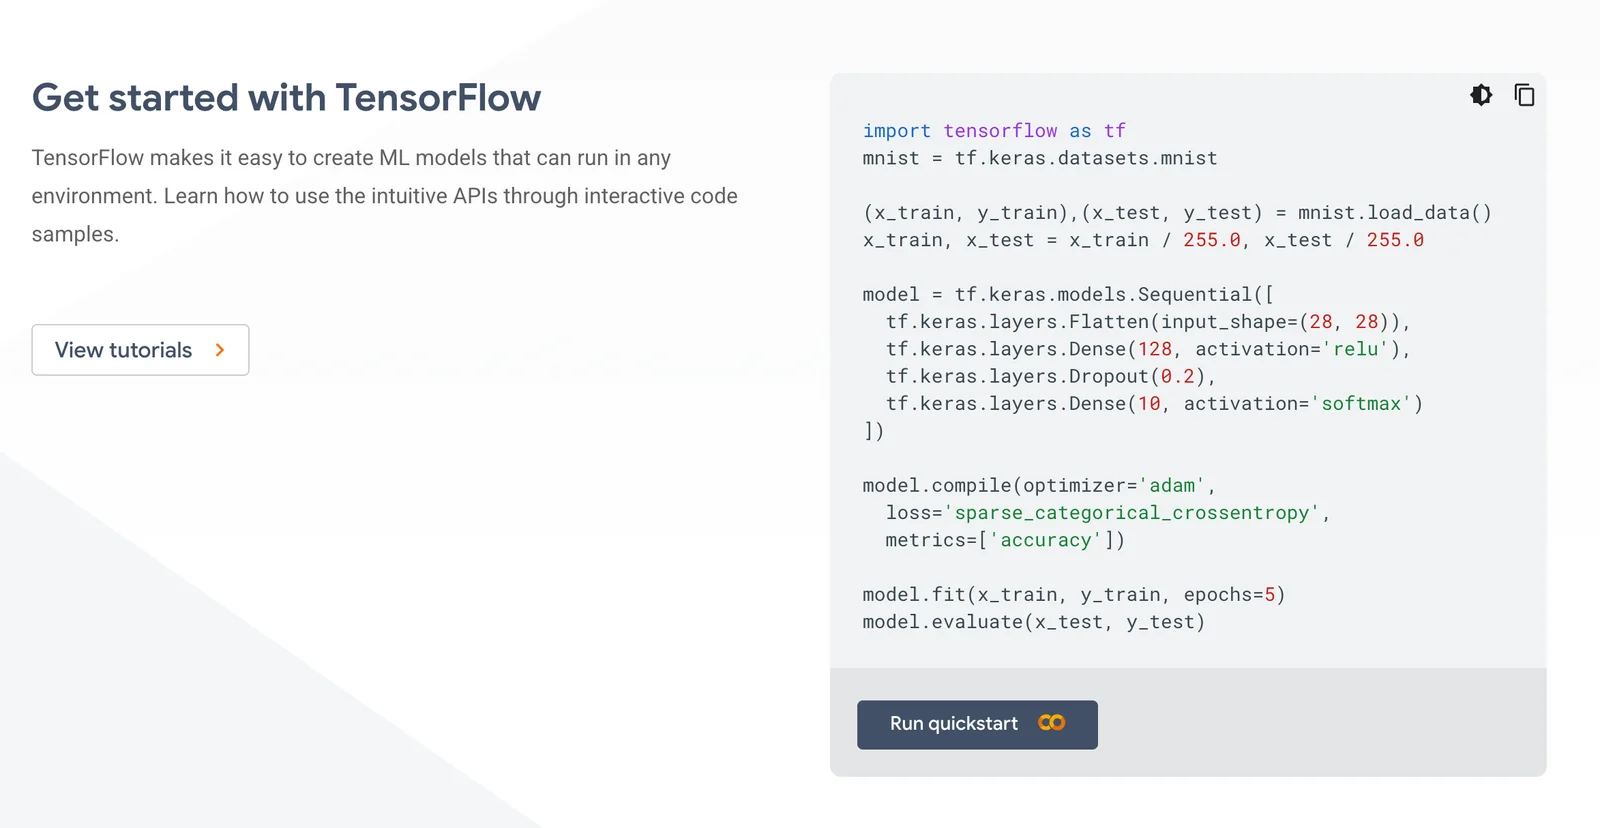1600x828 pixels.
Task: Click the 'softmax' activation string
Action: 1361,404
